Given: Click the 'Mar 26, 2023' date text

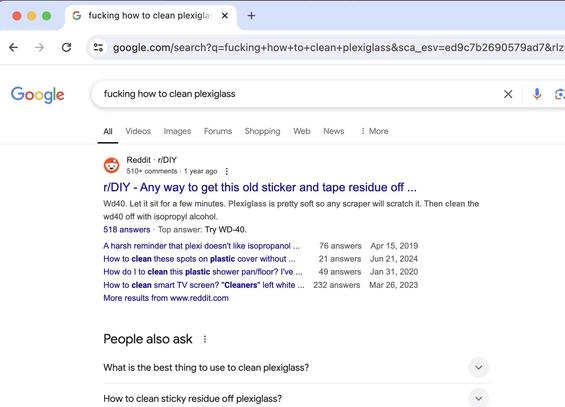Looking at the screenshot, I should (394, 285).
